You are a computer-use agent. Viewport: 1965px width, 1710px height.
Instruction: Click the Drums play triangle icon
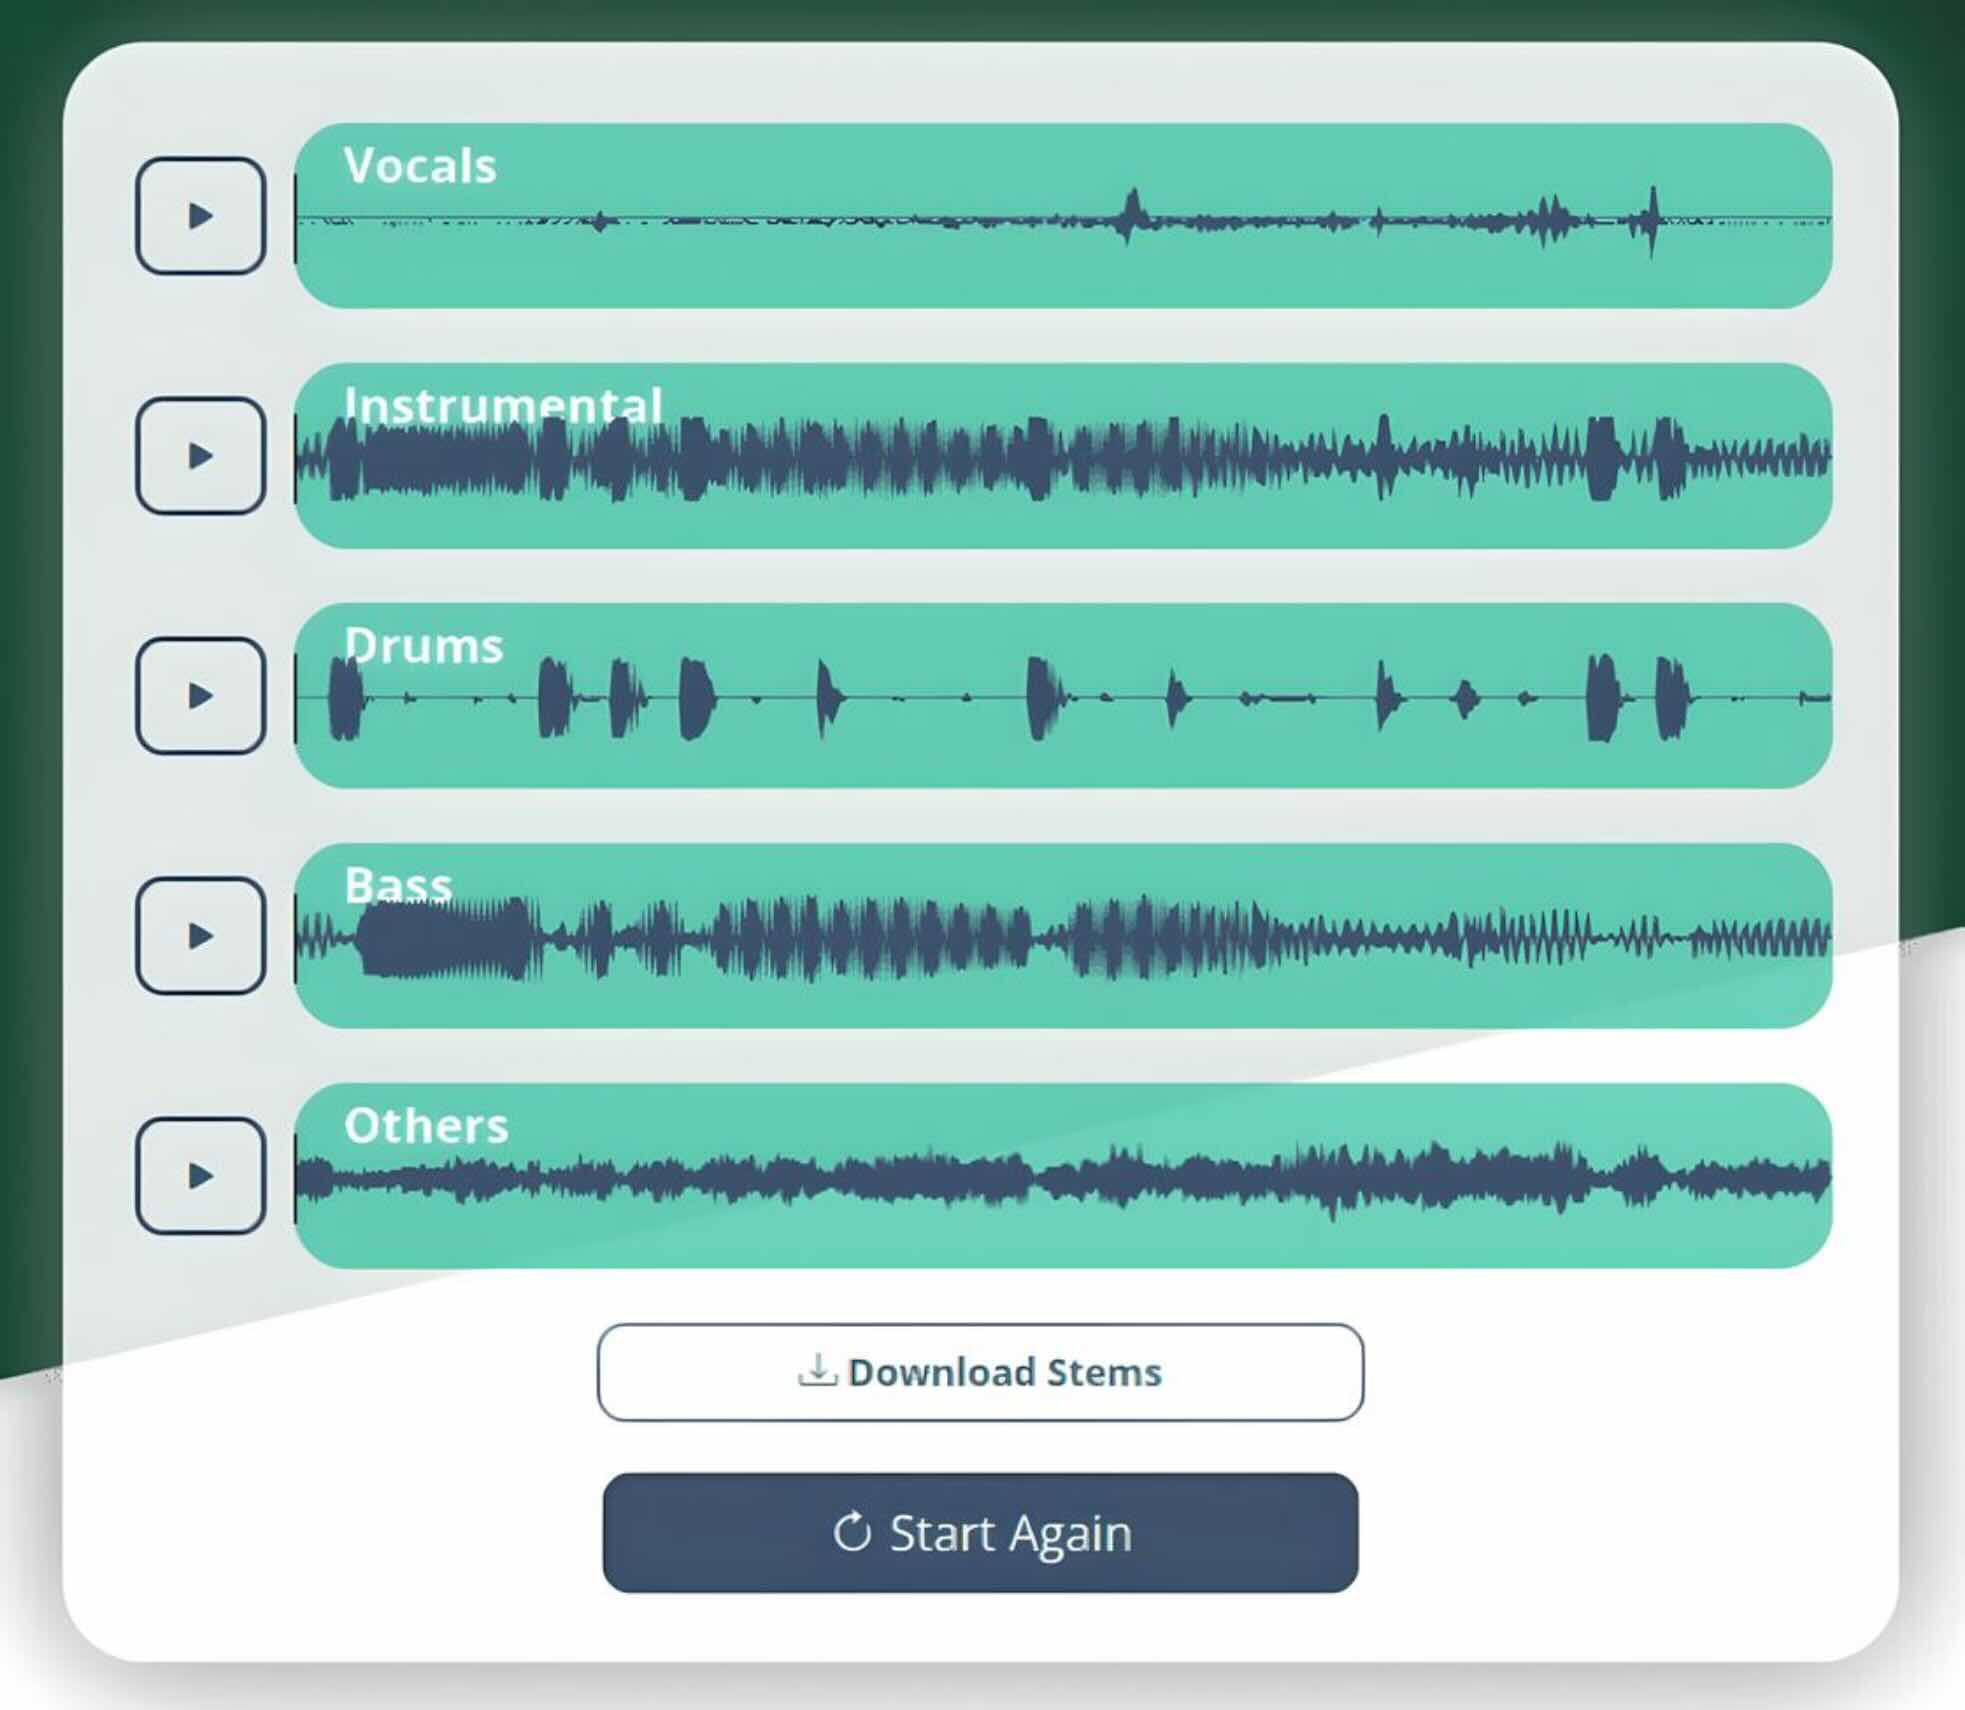[201, 697]
